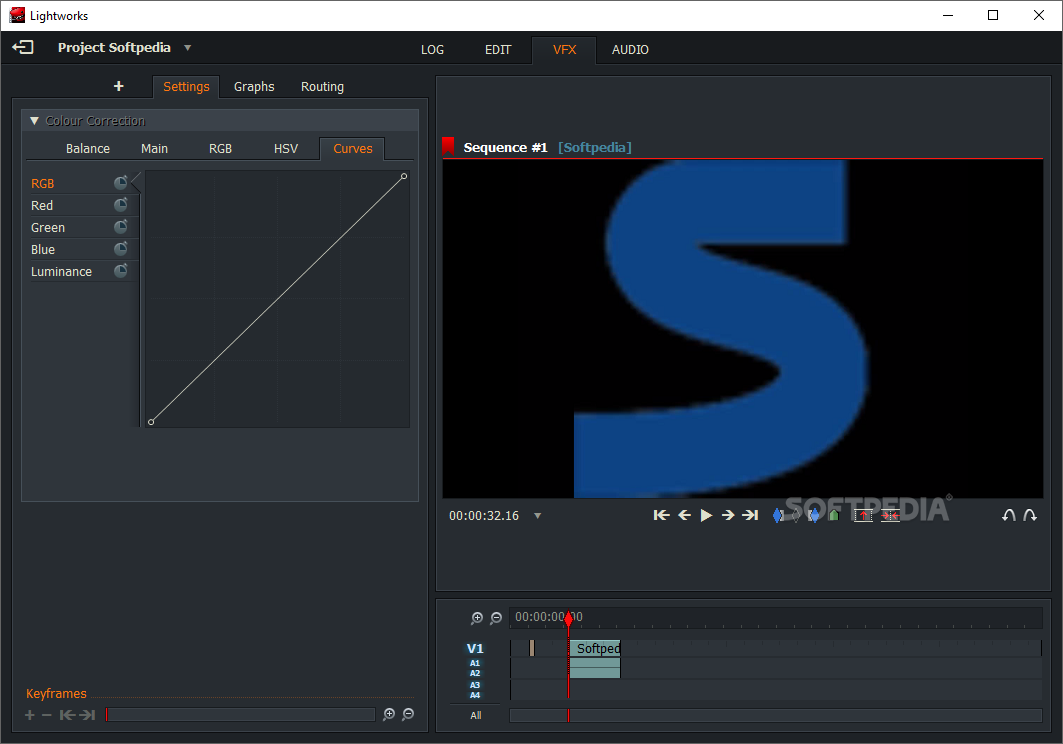Click the timecode 00:00:32.16 field

[x=484, y=515]
